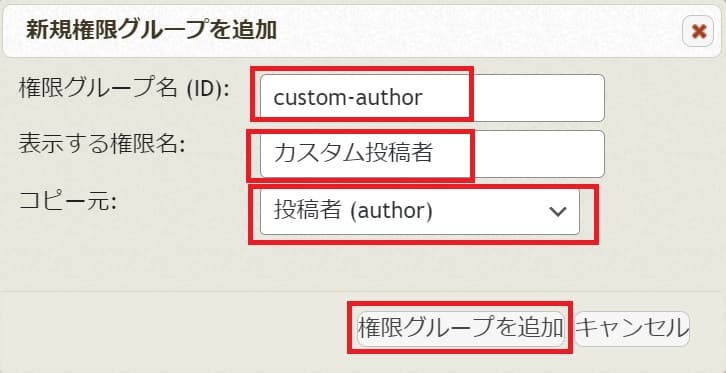Click the コピー元: label
Screen dimensions: 726x373
click(68, 202)
